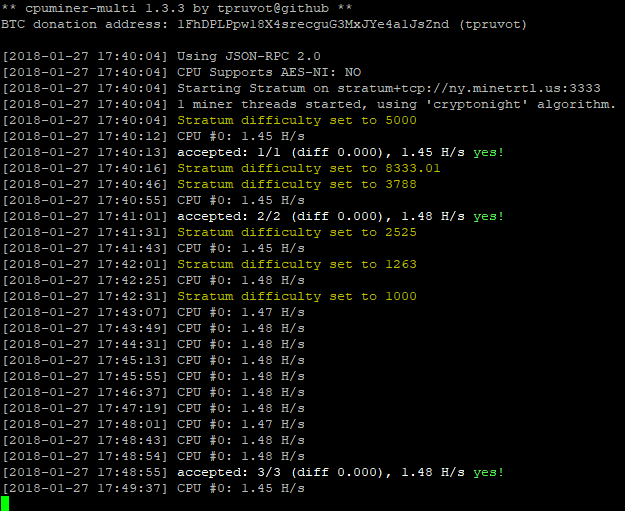
Task: Click the '1 miner threads started' line
Action: (309, 104)
